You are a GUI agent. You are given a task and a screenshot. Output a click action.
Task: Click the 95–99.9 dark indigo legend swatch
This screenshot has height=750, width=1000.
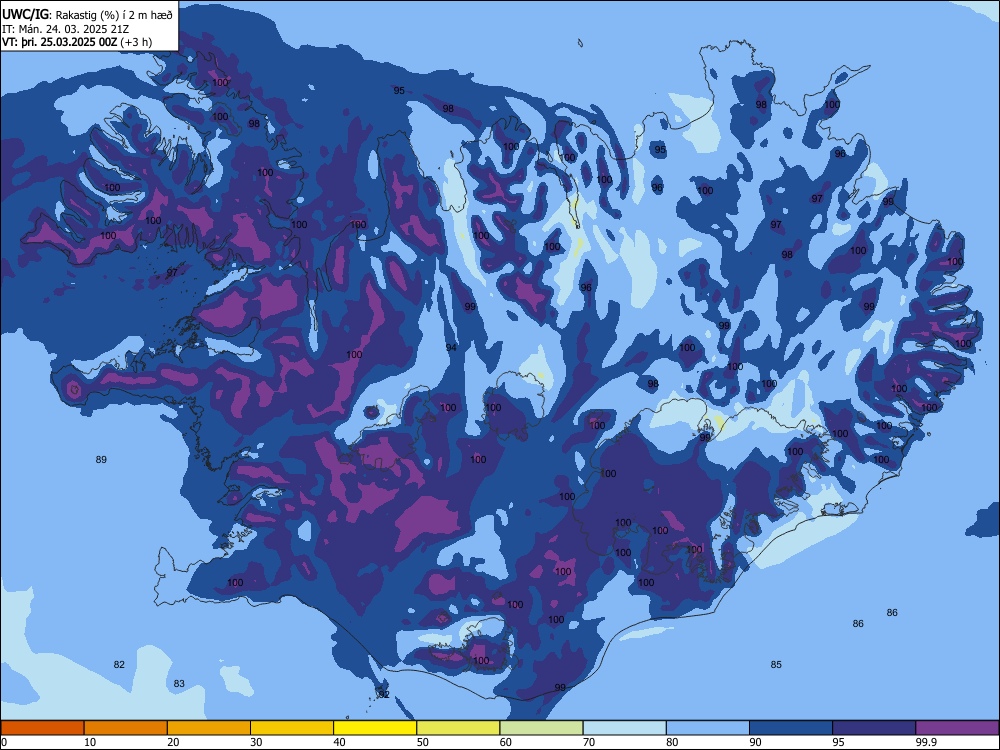pos(874,728)
